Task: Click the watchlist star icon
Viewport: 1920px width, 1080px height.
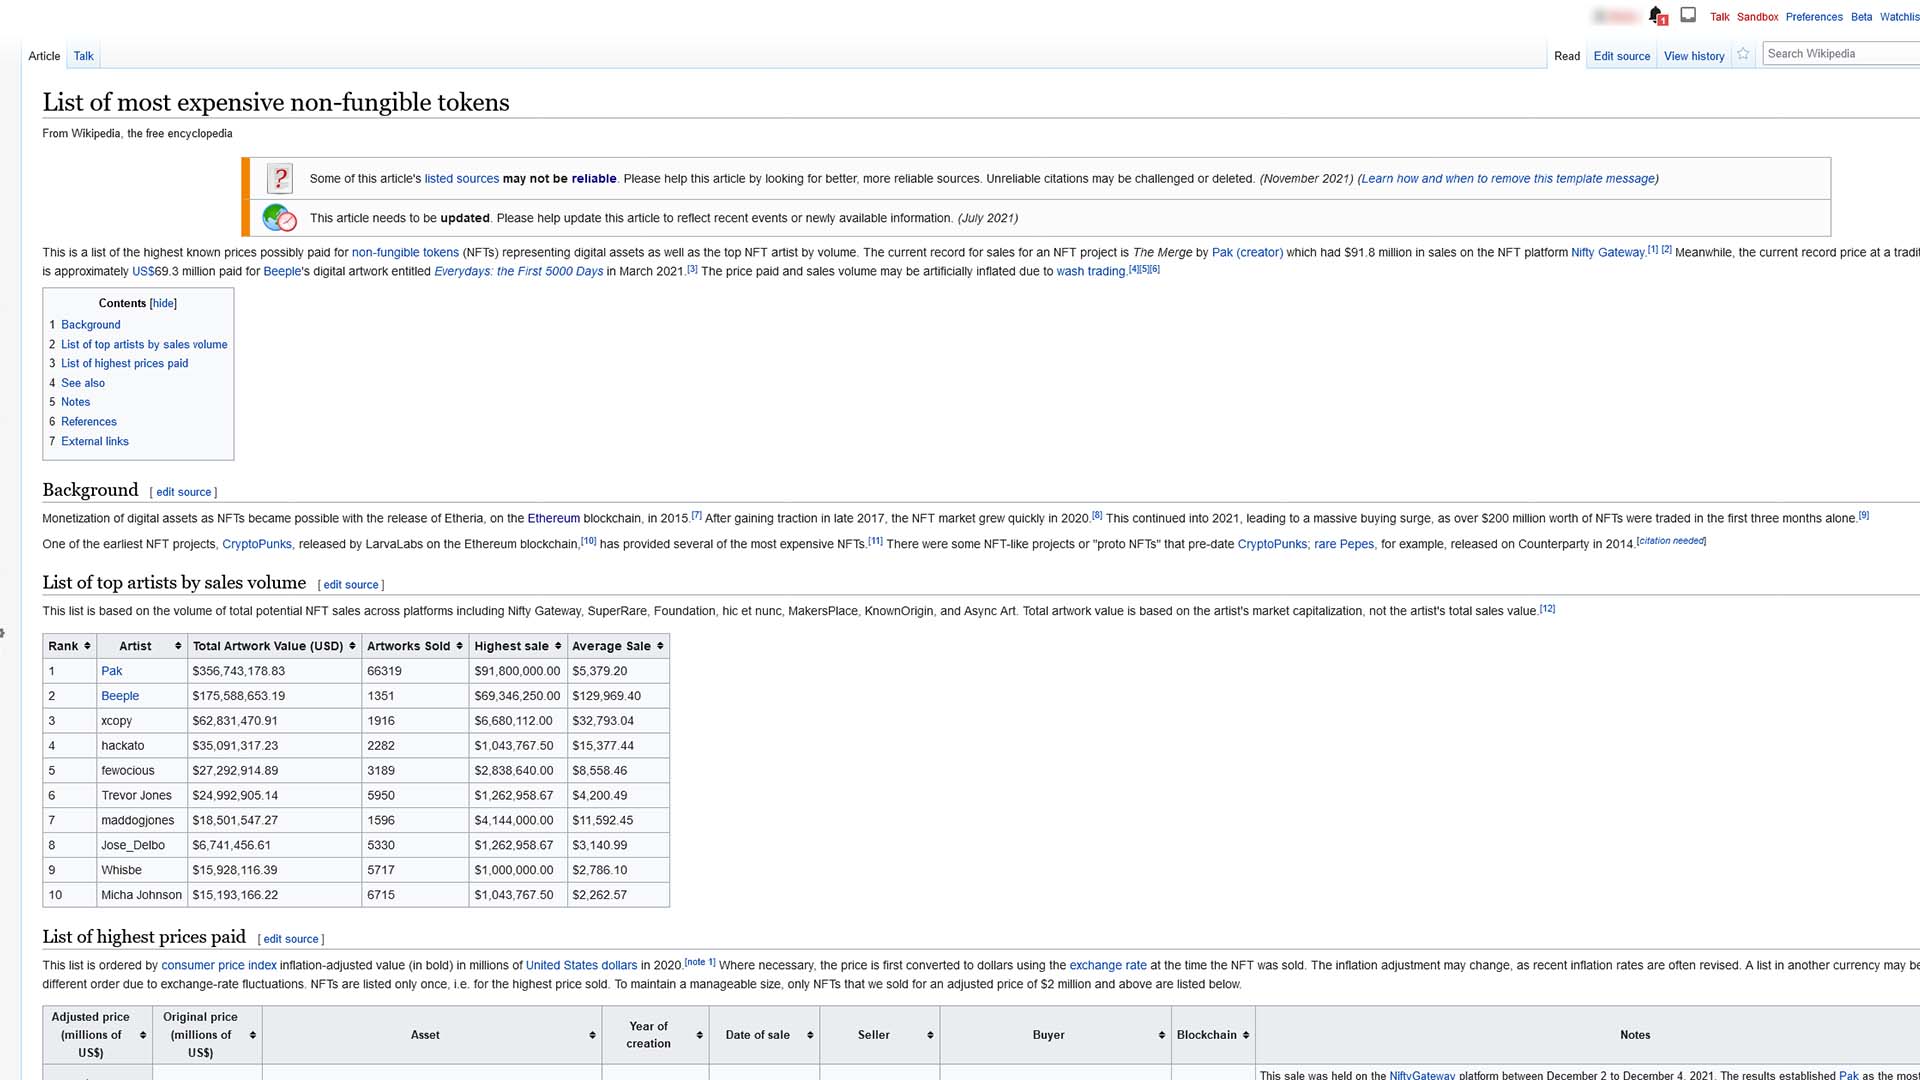Action: (1743, 54)
